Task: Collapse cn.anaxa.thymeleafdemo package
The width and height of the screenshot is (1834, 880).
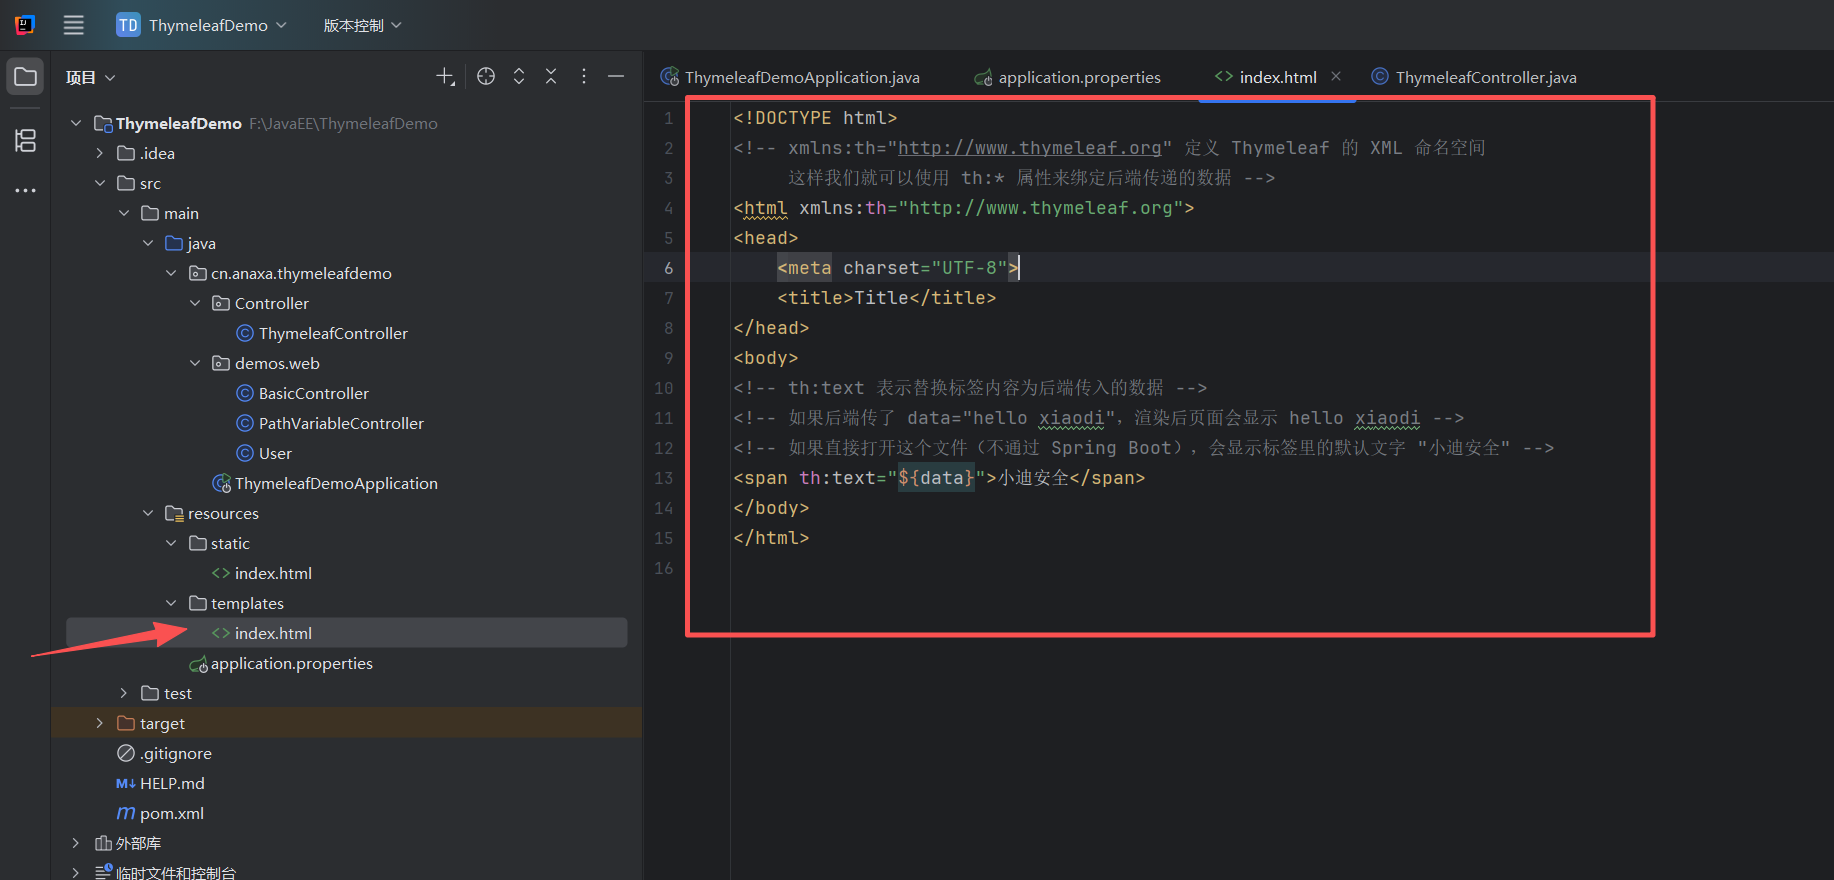Action: coord(171,273)
